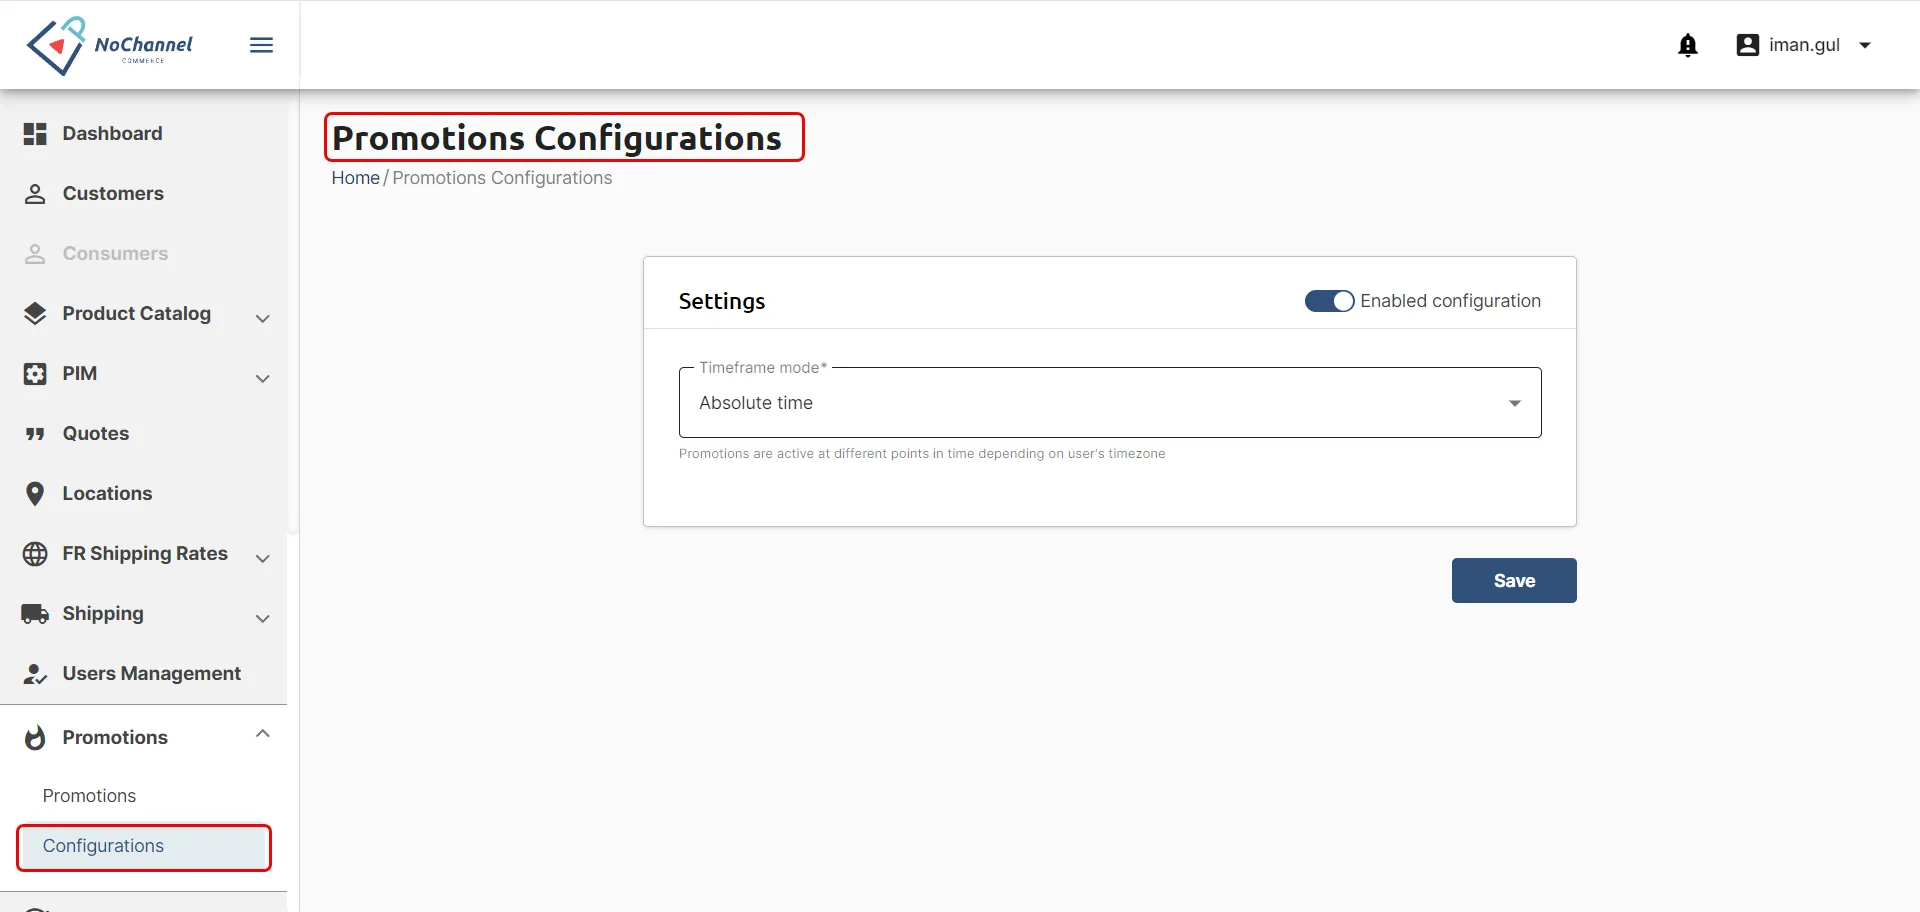This screenshot has width=1920, height=912.
Task: Select the Configurations submenu item
Action: click(x=144, y=846)
